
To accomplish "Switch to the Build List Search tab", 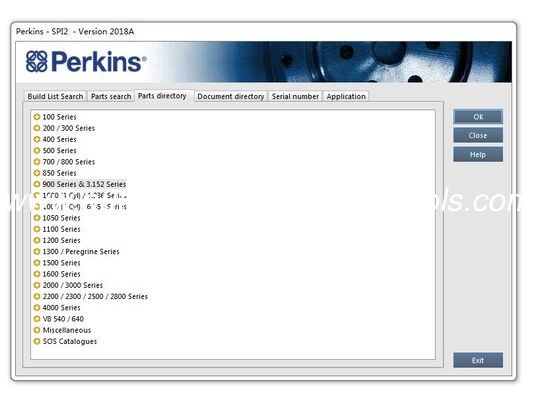I will (x=55, y=96).
